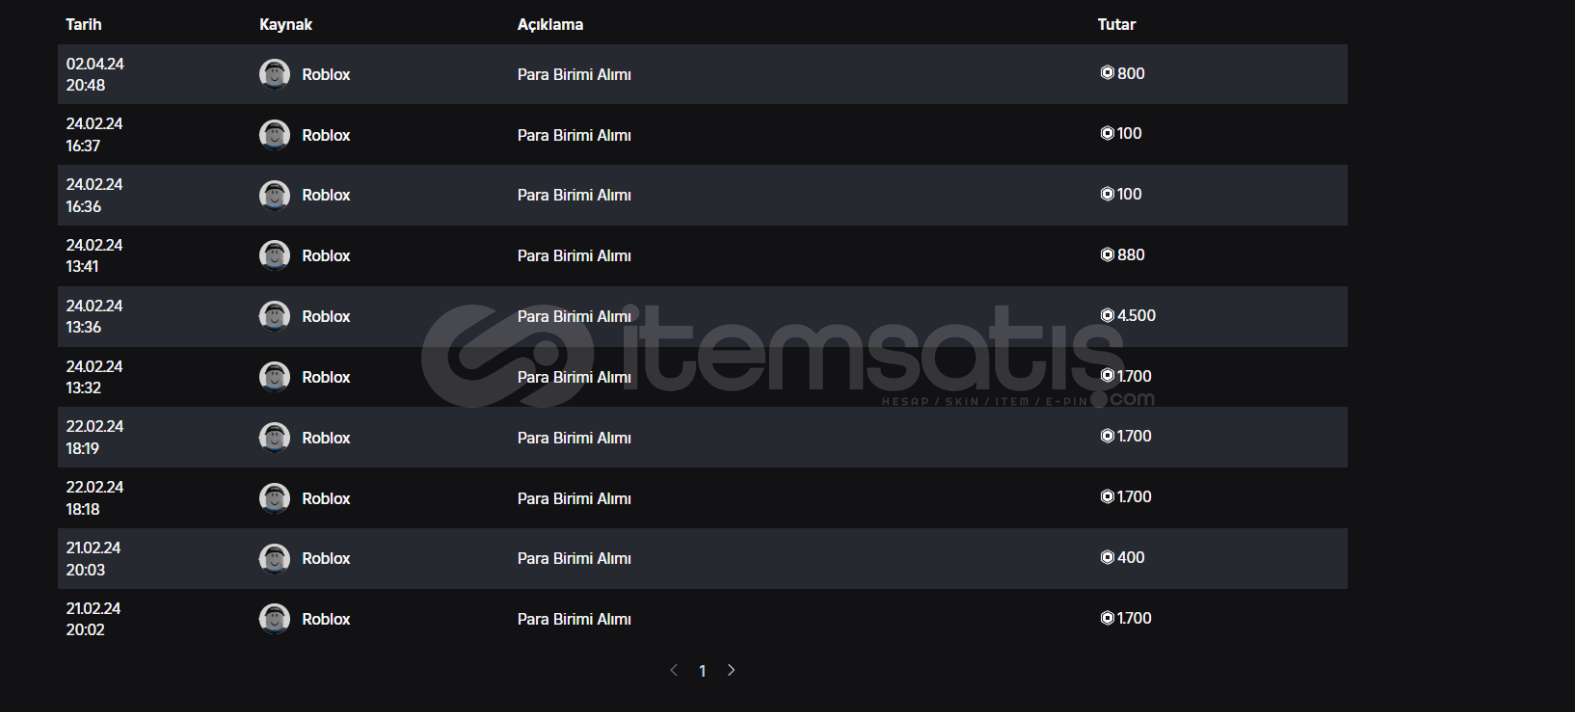The width and height of the screenshot is (1575, 712).
Task: Click the Roblox avatar in the 24.02.24 13:36 row
Action: tap(274, 316)
